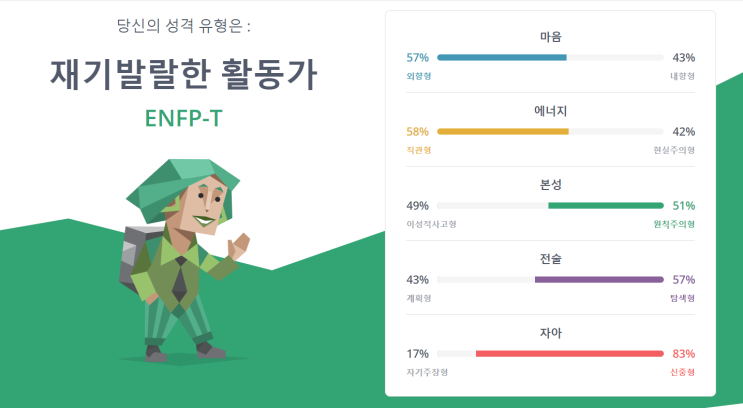Click the yellow 에너지 trait bar
This screenshot has width=743, height=408.
pyautogui.click(x=503, y=132)
